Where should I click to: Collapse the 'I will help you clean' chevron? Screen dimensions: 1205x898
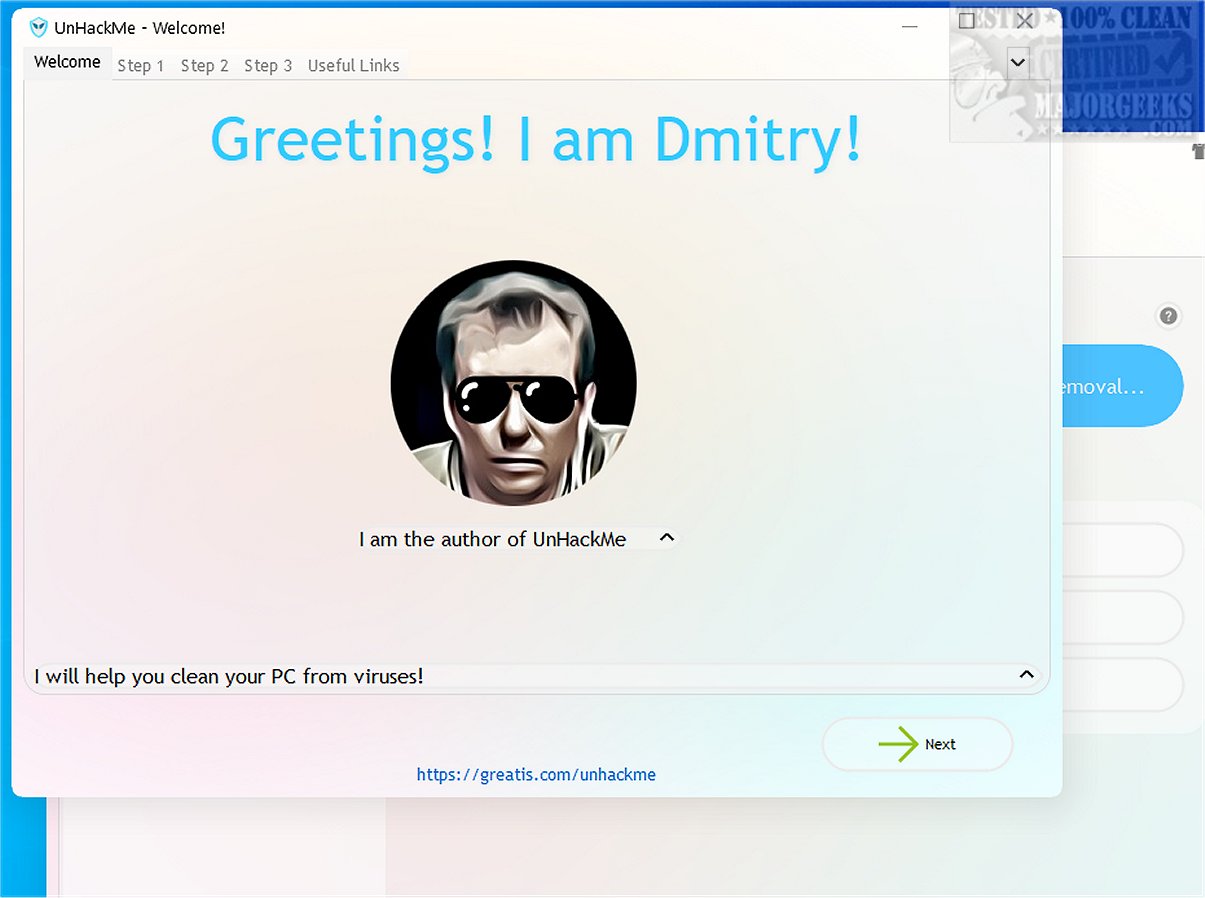[1026, 675]
